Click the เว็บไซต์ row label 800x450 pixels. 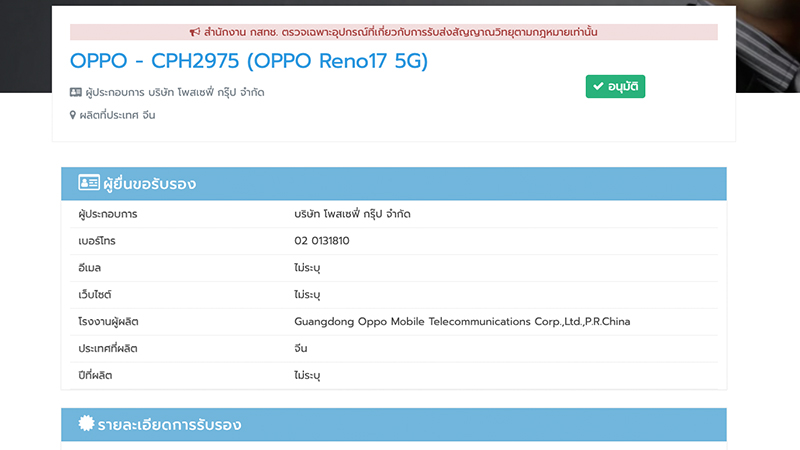point(95,295)
